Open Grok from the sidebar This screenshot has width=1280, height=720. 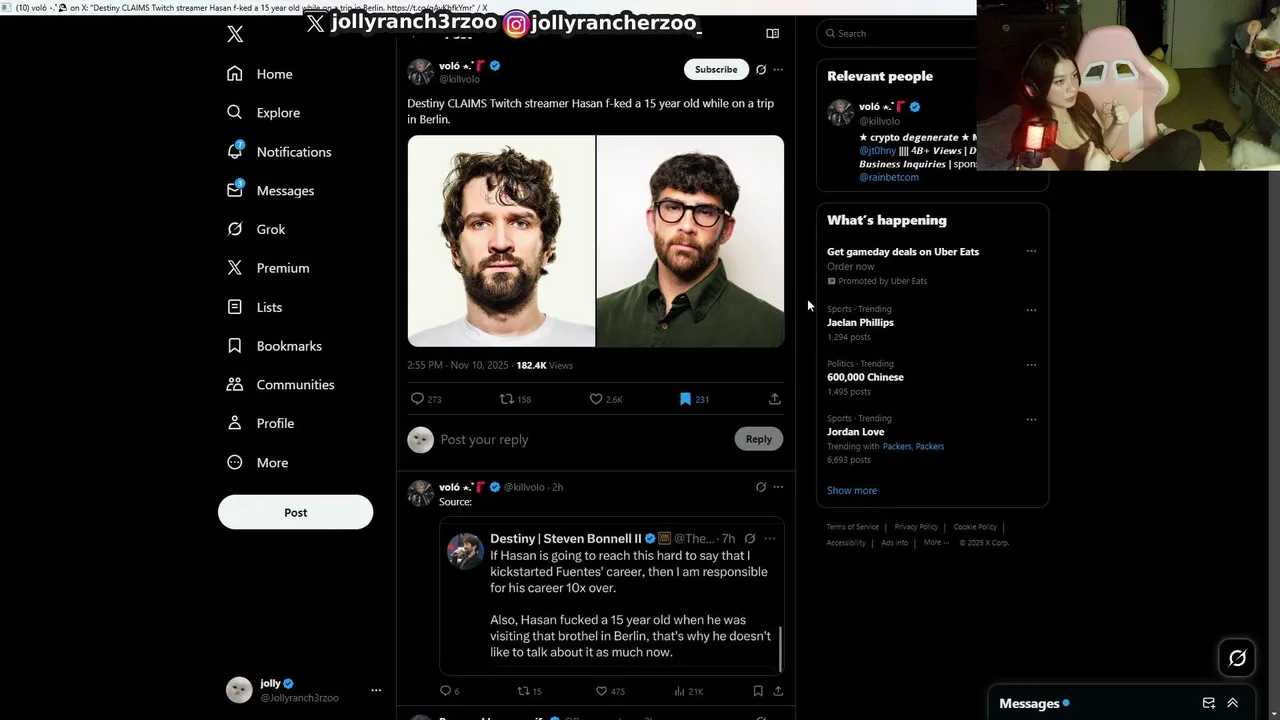pyautogui.click(x=256, y=229)
